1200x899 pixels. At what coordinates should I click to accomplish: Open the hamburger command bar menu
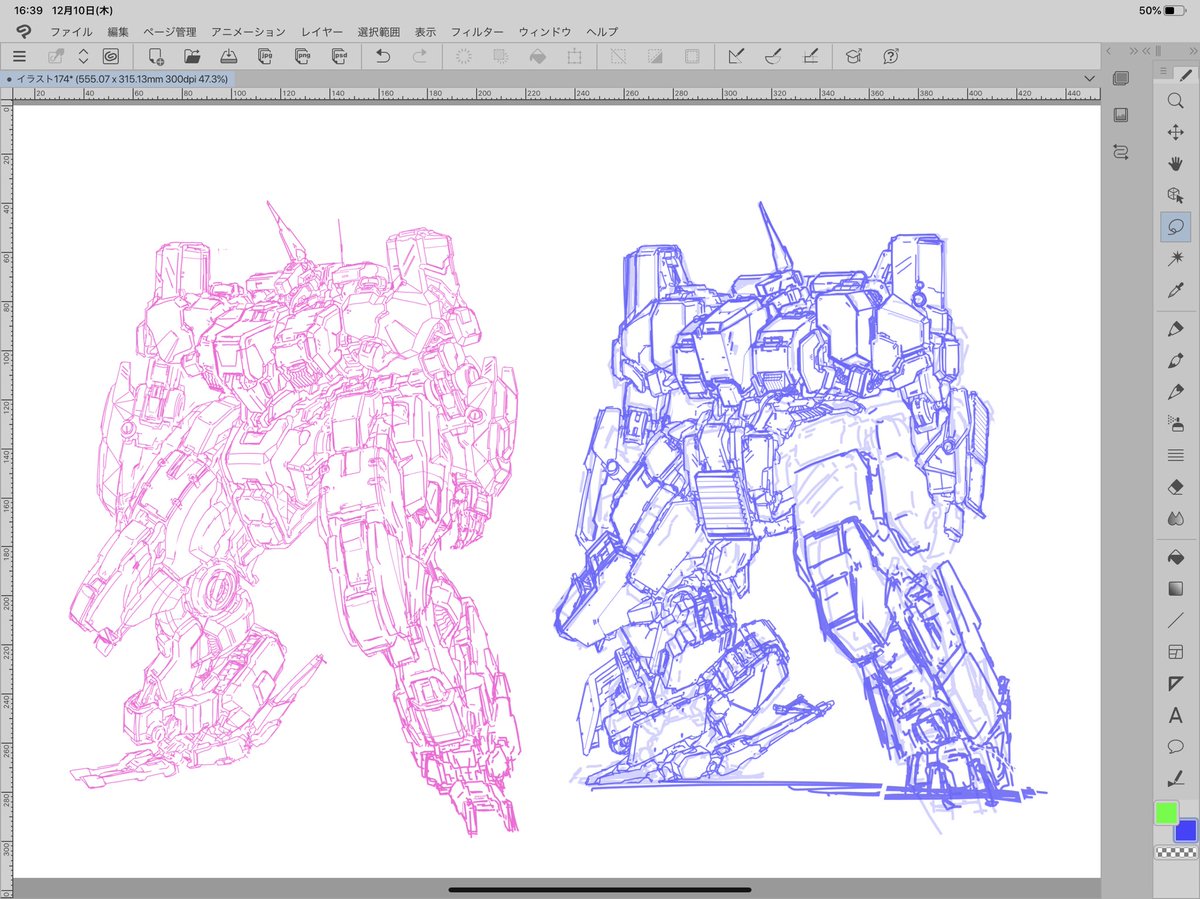pos(20,57)
